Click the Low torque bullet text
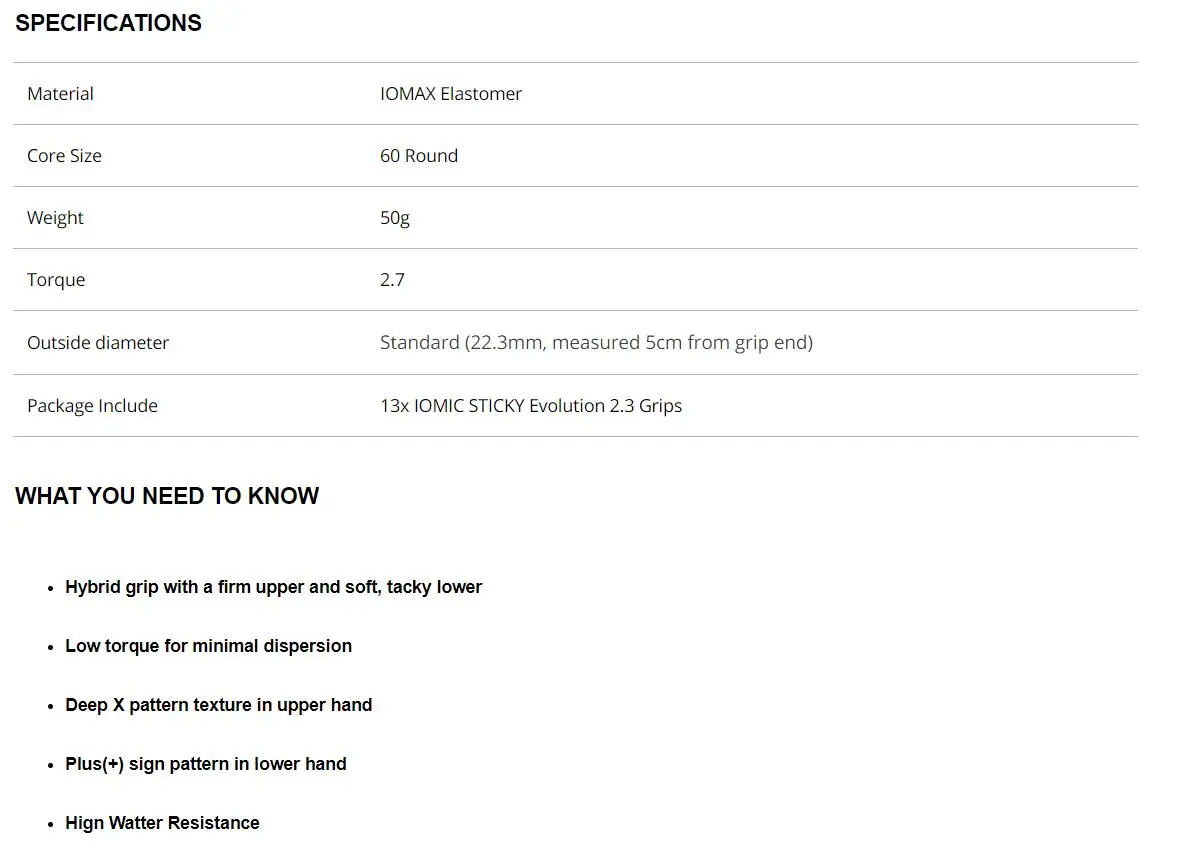 [208, 646]
